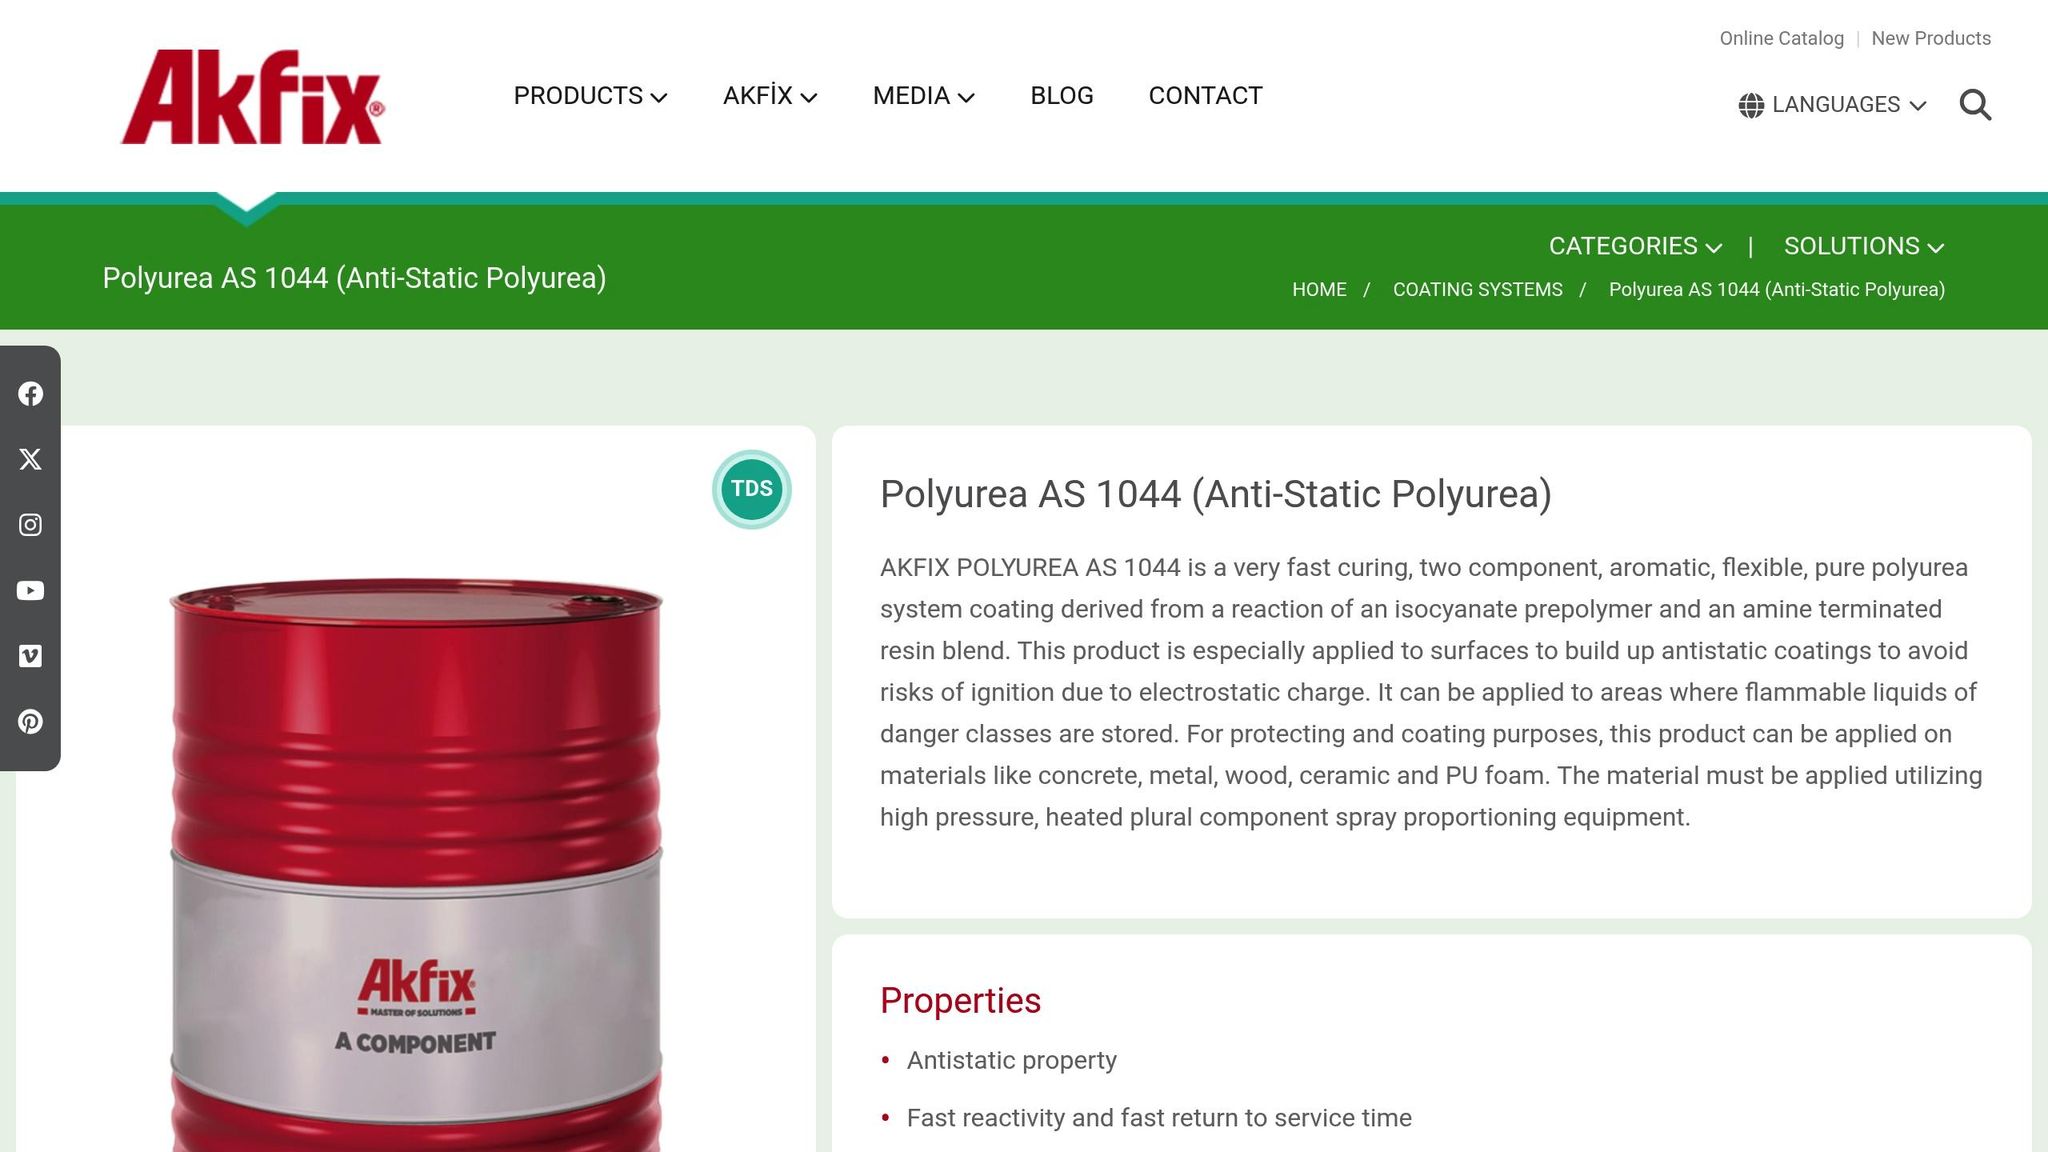This screenshot has height=1152, width=2048.
Task: Open the X (Twitter) sidebar icon
Action: [x=30, y=459]
